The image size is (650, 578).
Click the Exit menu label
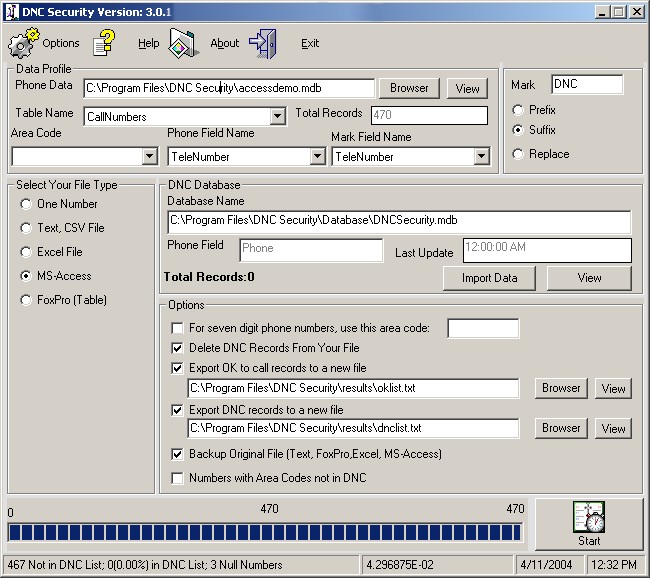coord(310,43)
